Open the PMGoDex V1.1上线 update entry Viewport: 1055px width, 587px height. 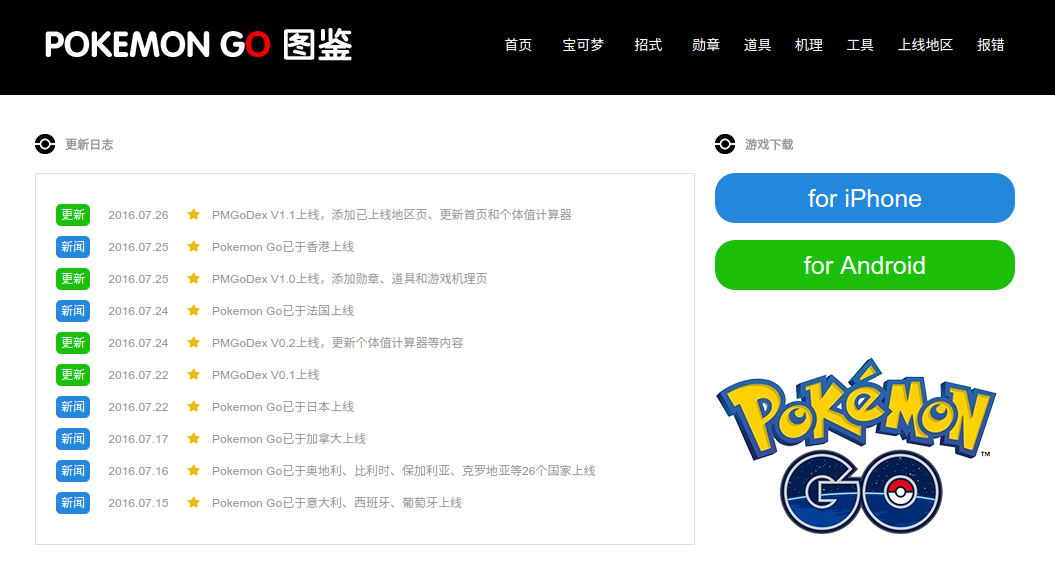392,215
